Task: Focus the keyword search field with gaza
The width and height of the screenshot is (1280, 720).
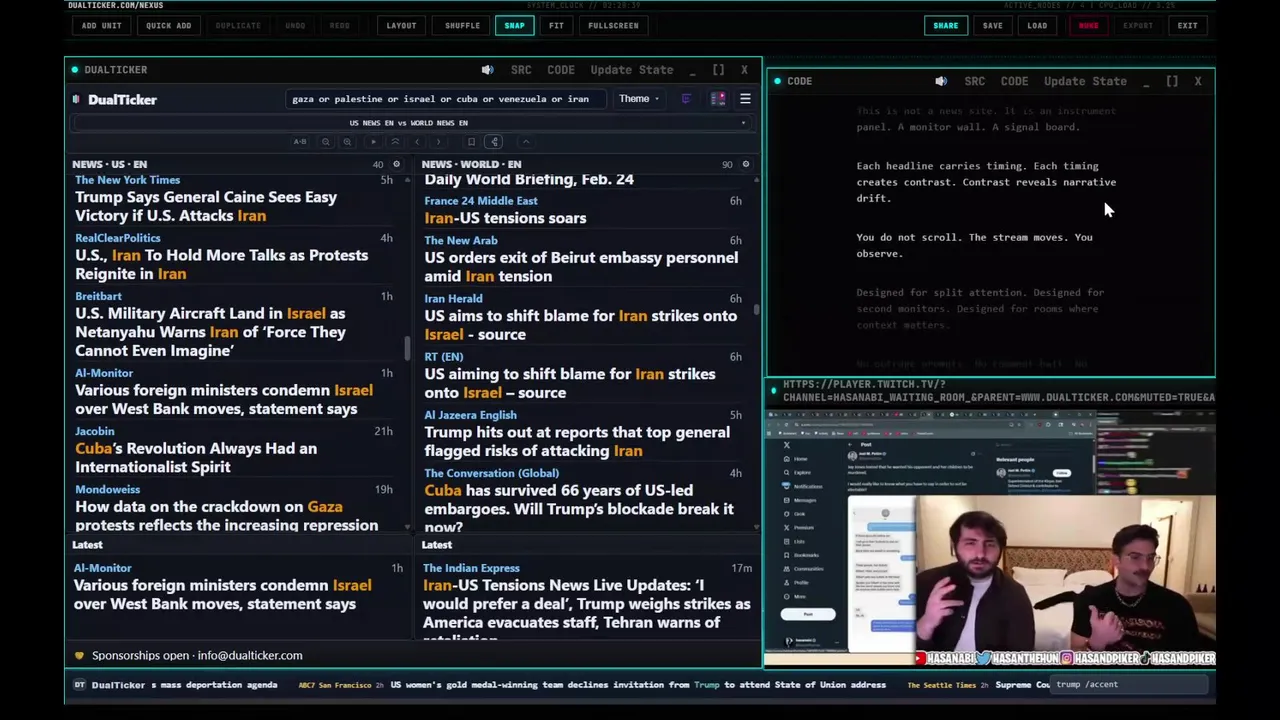Action: pyautogui.click(x=445, y=99)
